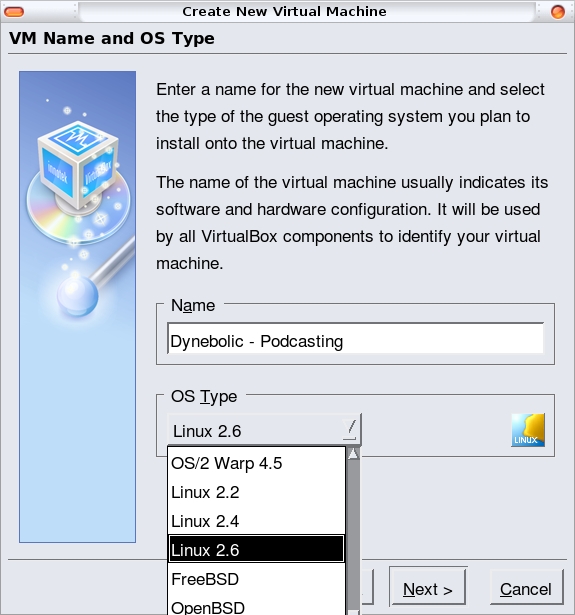Click the Create New Virtual Machine title bar
575x615 pixels.
[x=284, y=11]
